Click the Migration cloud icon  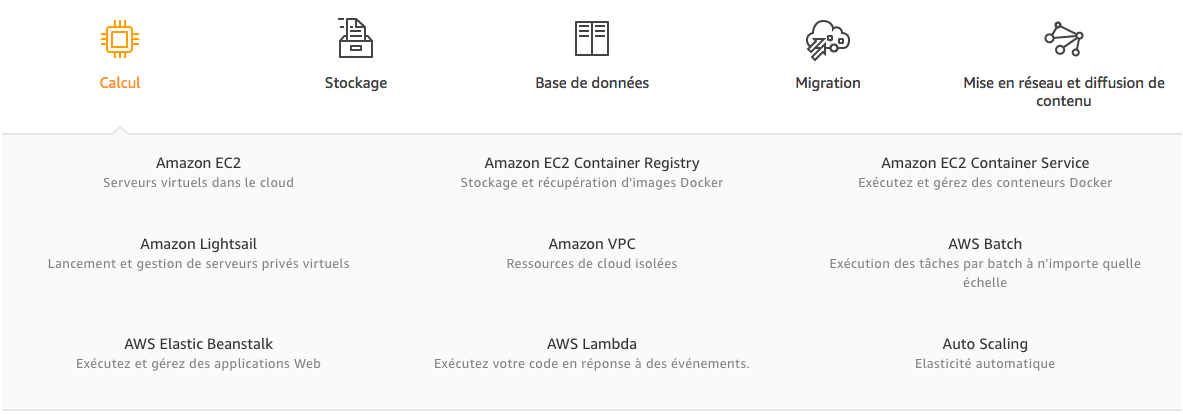coord(827,39)
